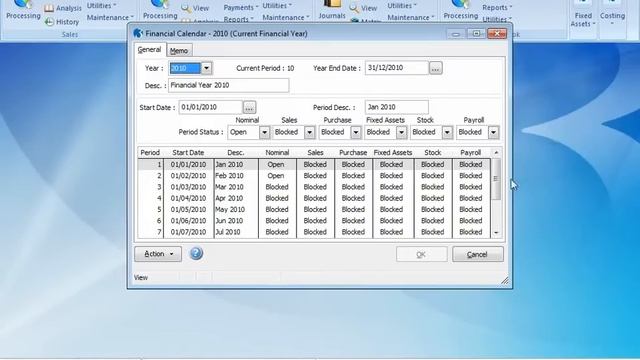Click the Year End Date field 31/12/2010
This screenshot has width=640, height=360.
click(x=396, y=68)
